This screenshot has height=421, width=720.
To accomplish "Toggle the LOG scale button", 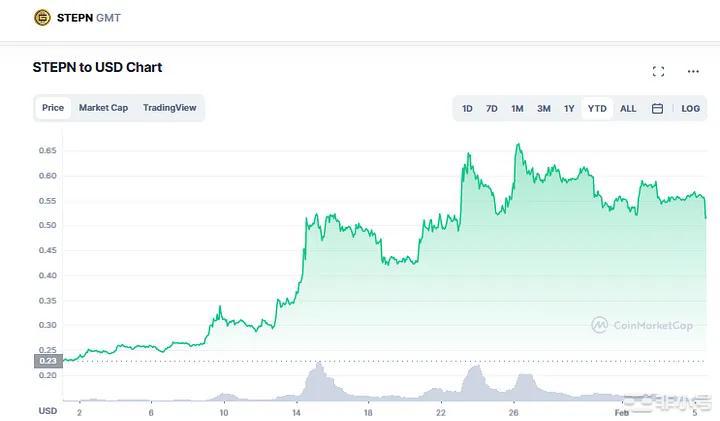I will (x=691, y=108).
